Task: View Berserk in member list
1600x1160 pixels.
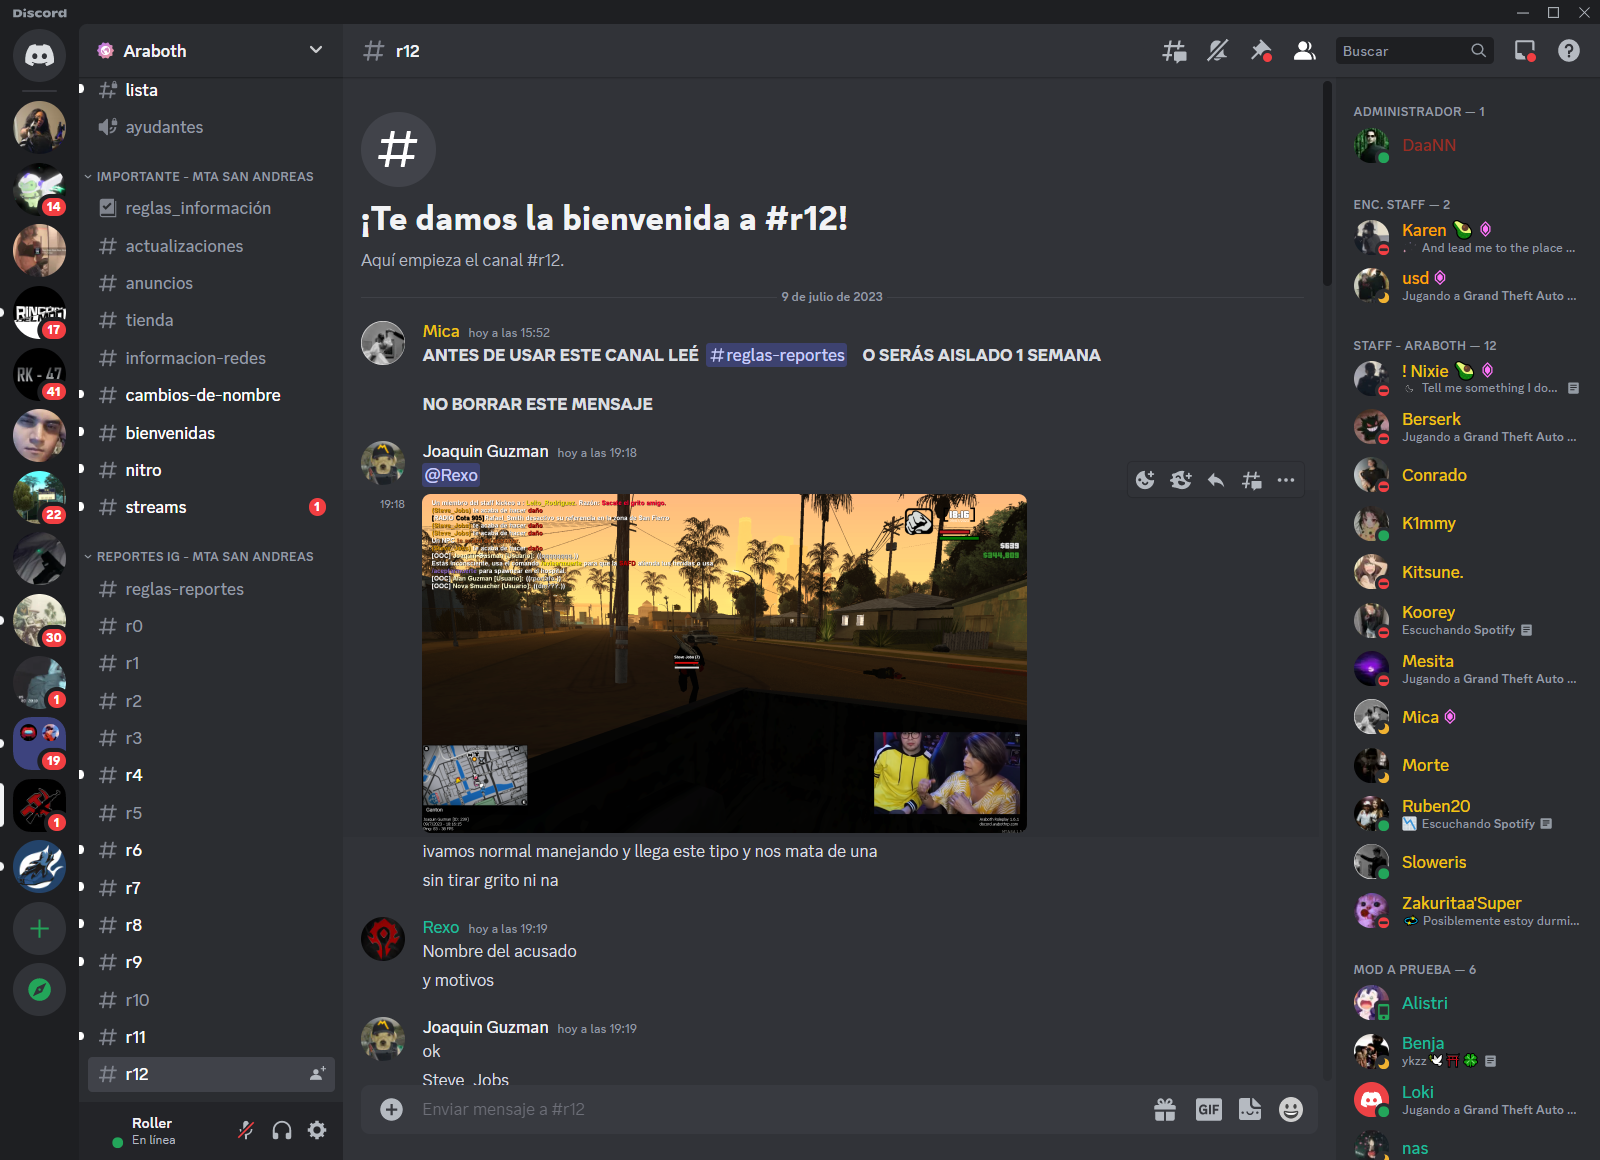Action: pos(1466,427)
